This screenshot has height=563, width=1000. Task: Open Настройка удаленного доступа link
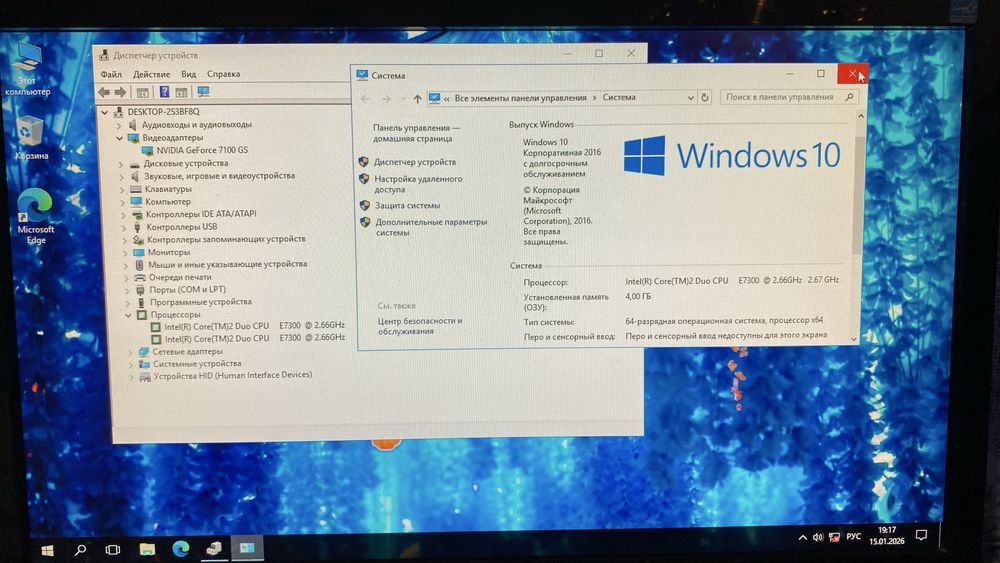click(x=418, y=184)
